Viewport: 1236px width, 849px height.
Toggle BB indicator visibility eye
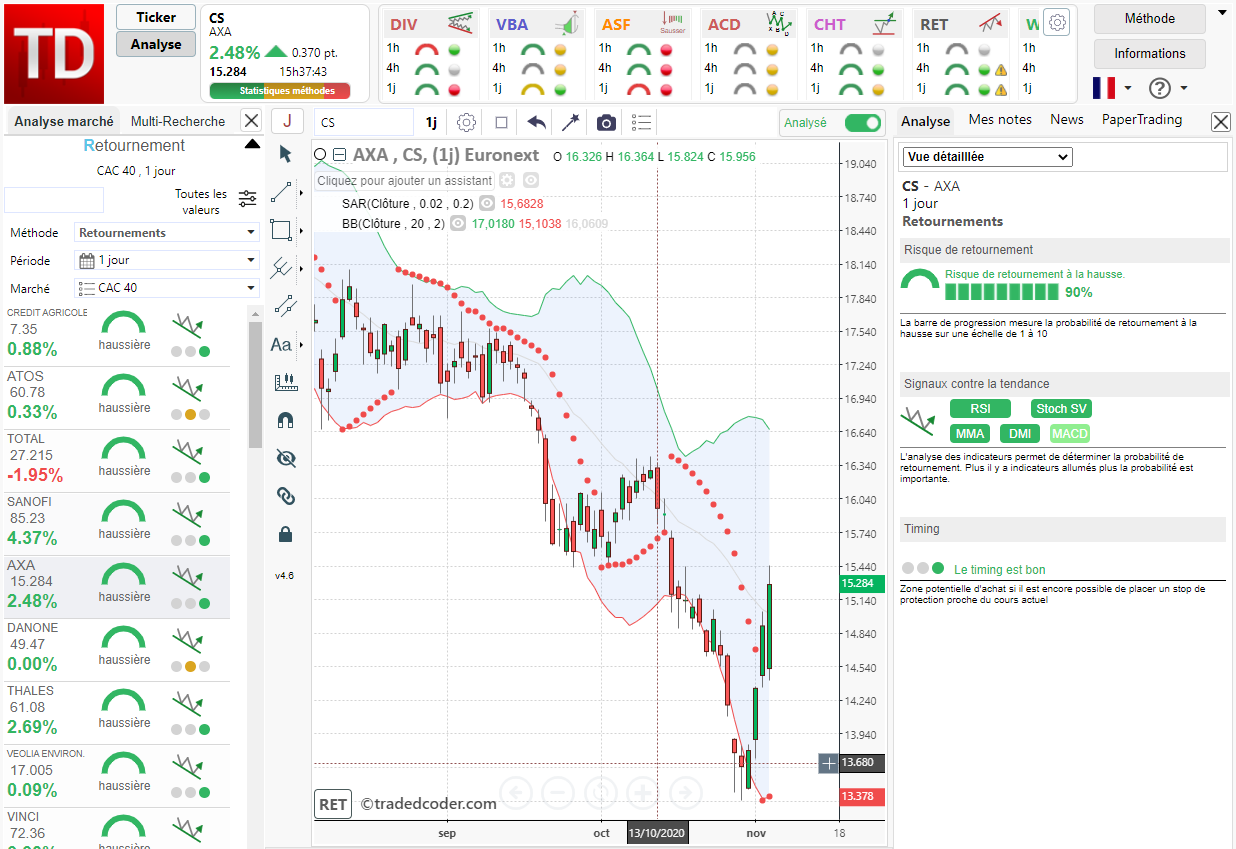pyautogui.click(x=458, y=224)
